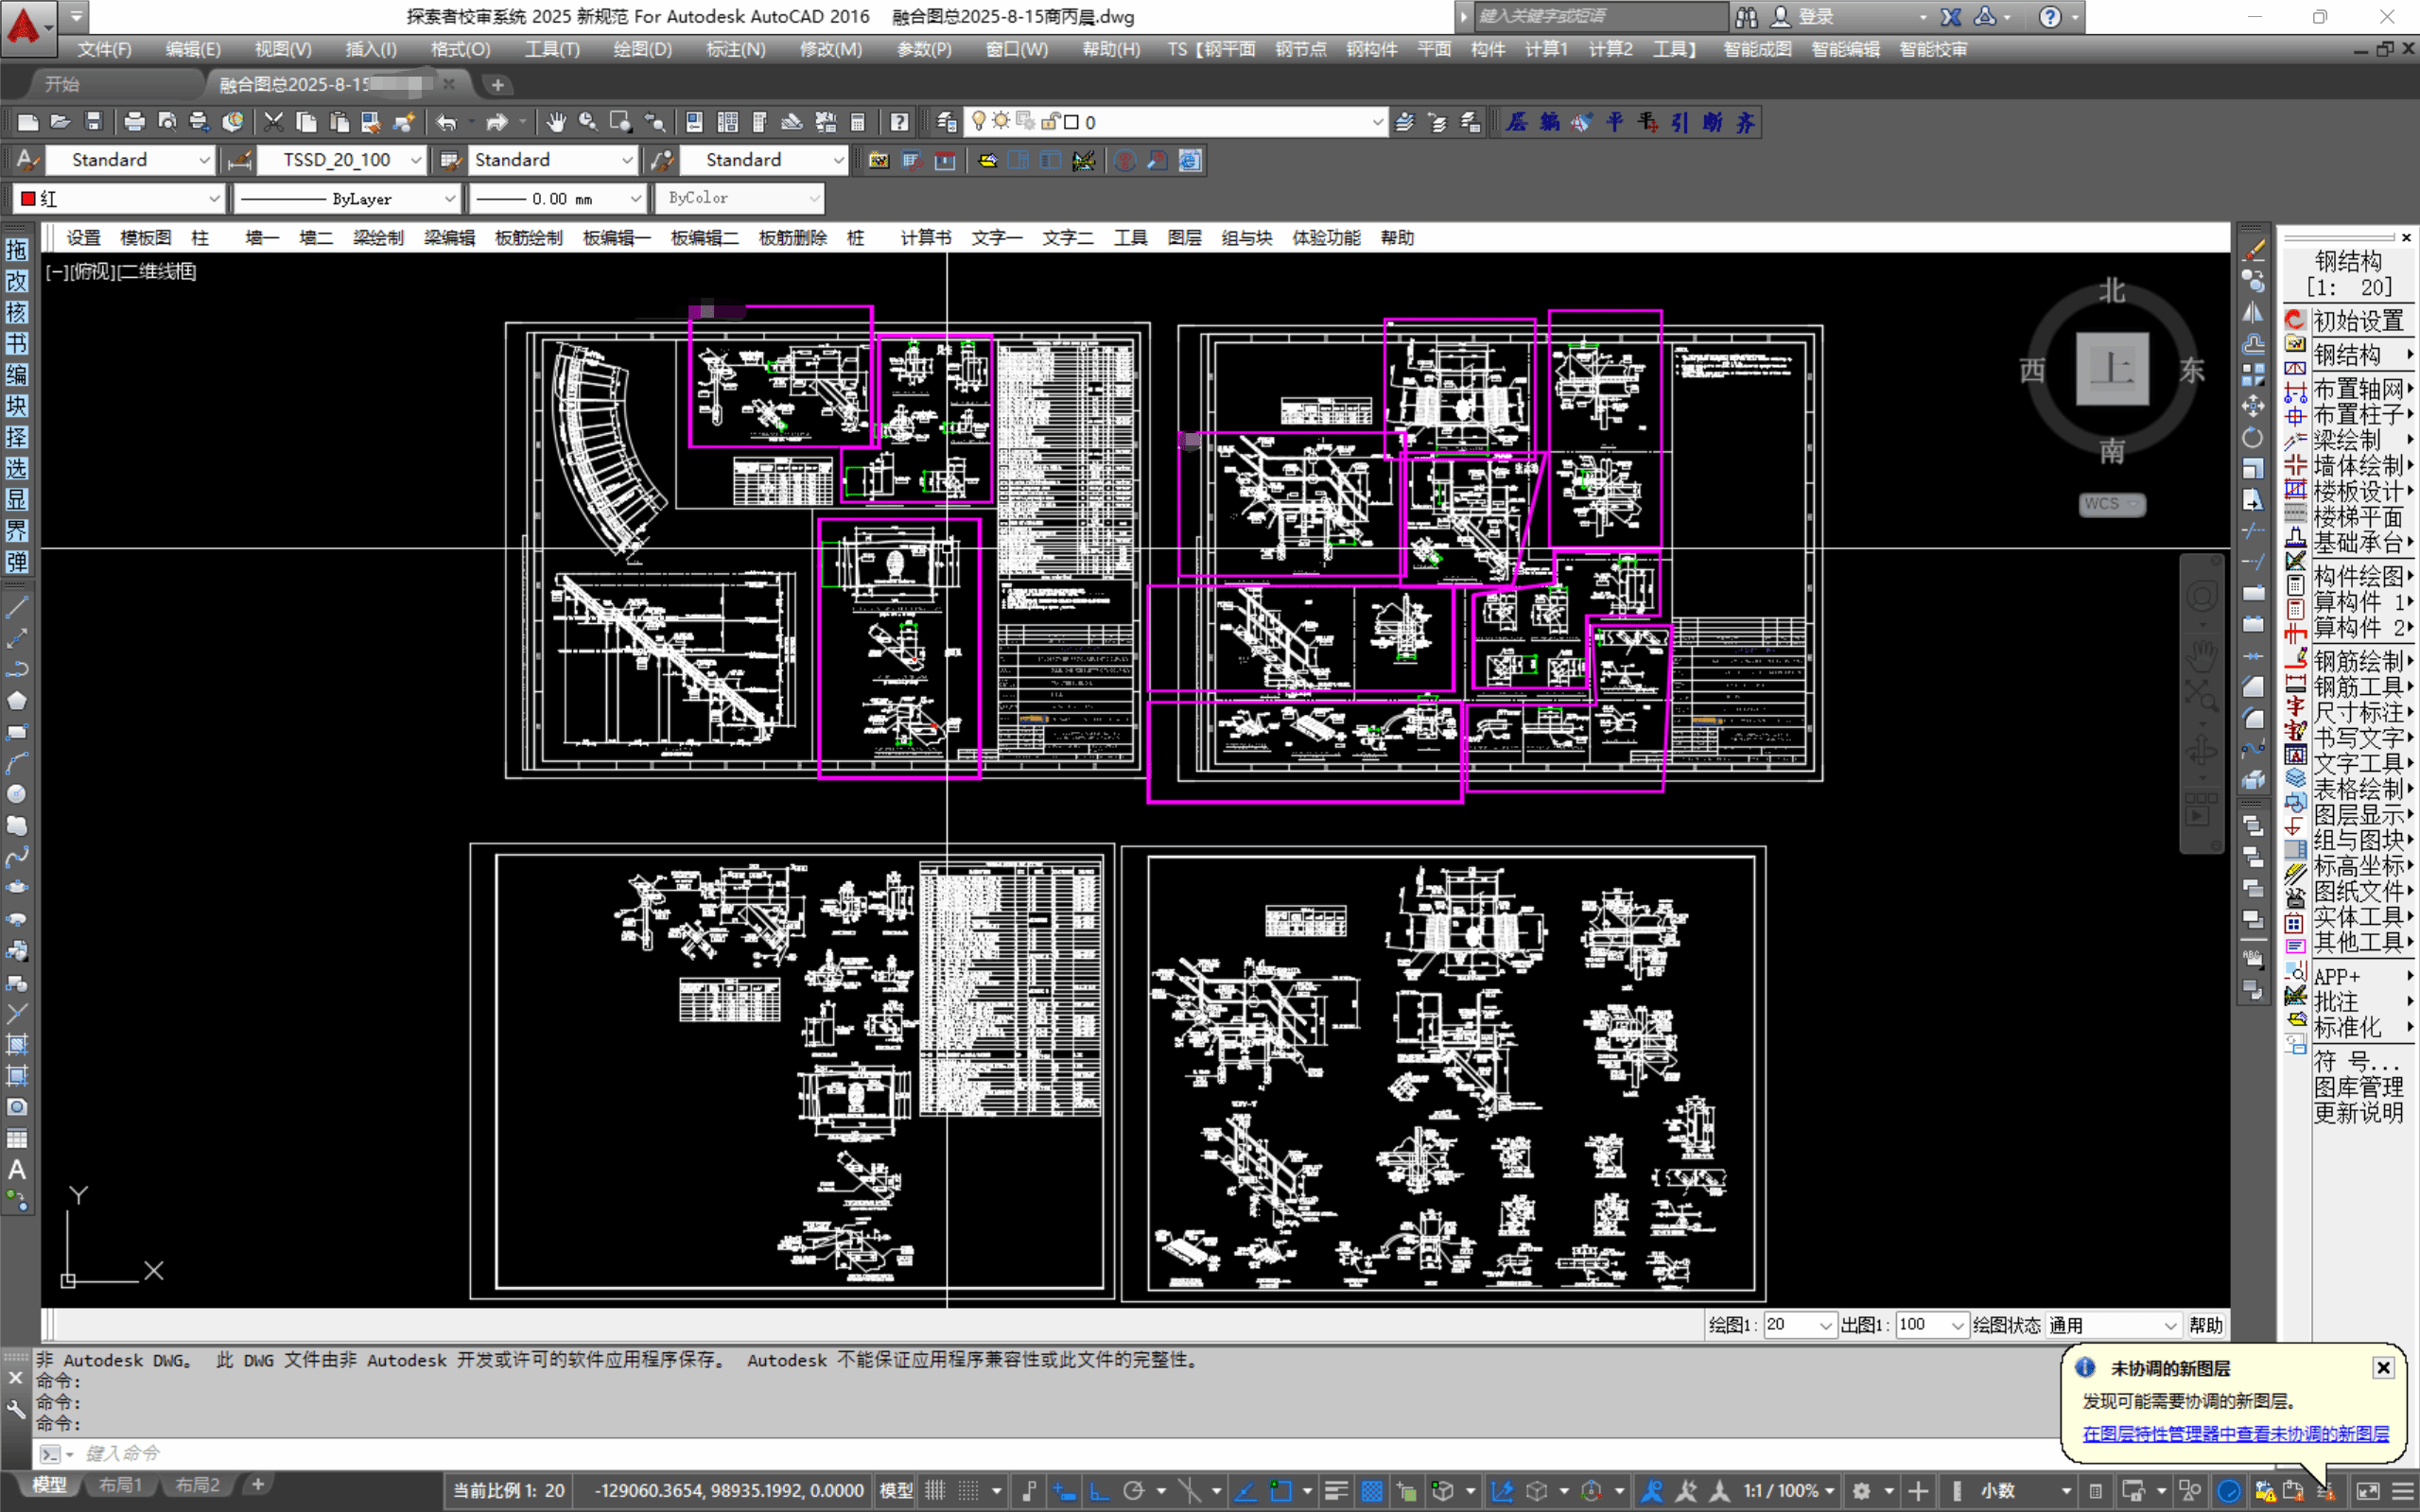Switch to the 布局1 layout tab

pos(121,1485)
